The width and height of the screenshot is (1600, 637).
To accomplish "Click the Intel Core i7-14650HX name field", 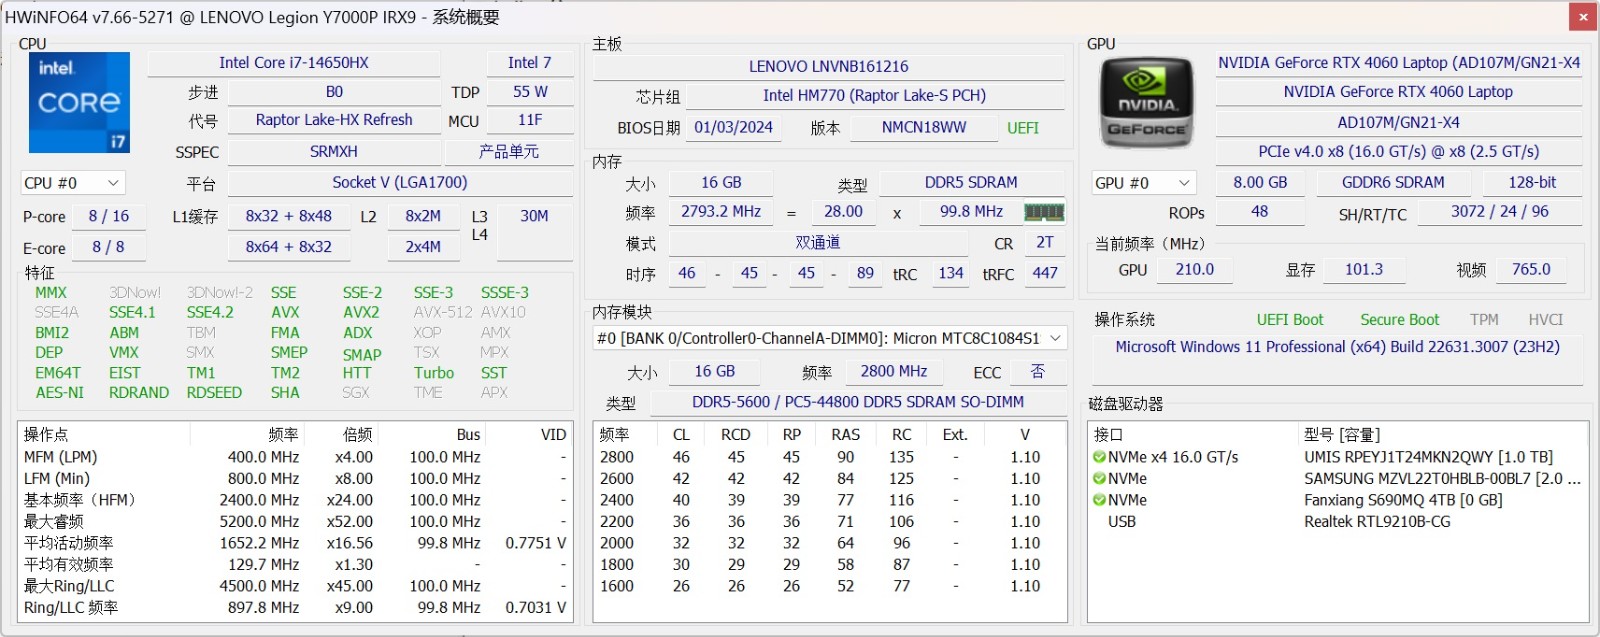I will click(294, 63).
